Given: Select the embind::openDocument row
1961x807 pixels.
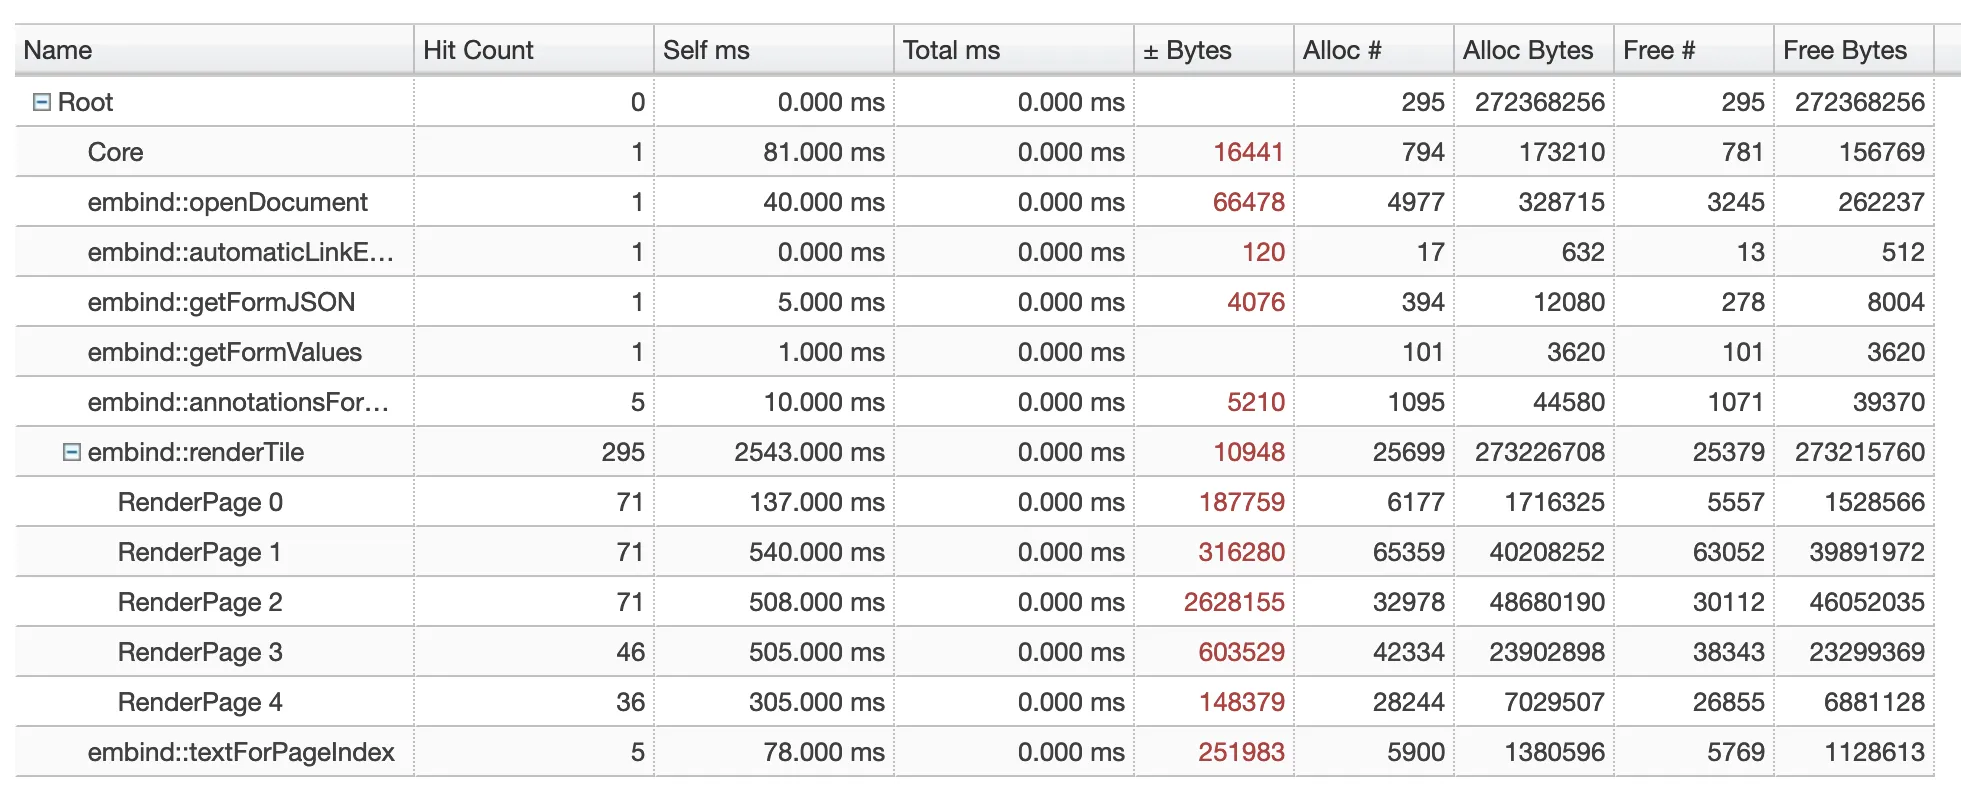Looking at the screenshot, I should (x=228, y=202).
